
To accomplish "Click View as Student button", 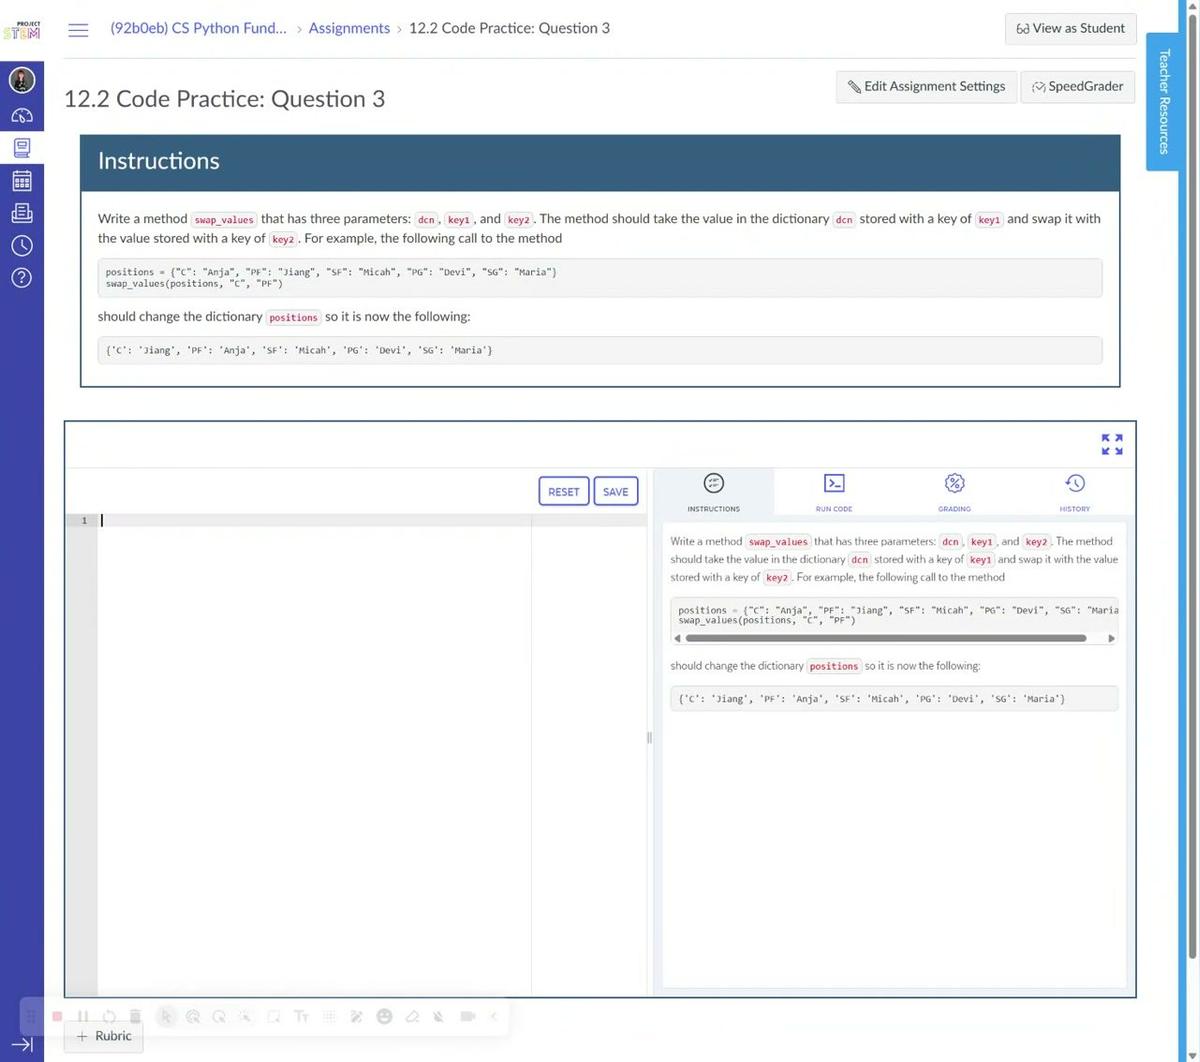I will point(1070,28).
